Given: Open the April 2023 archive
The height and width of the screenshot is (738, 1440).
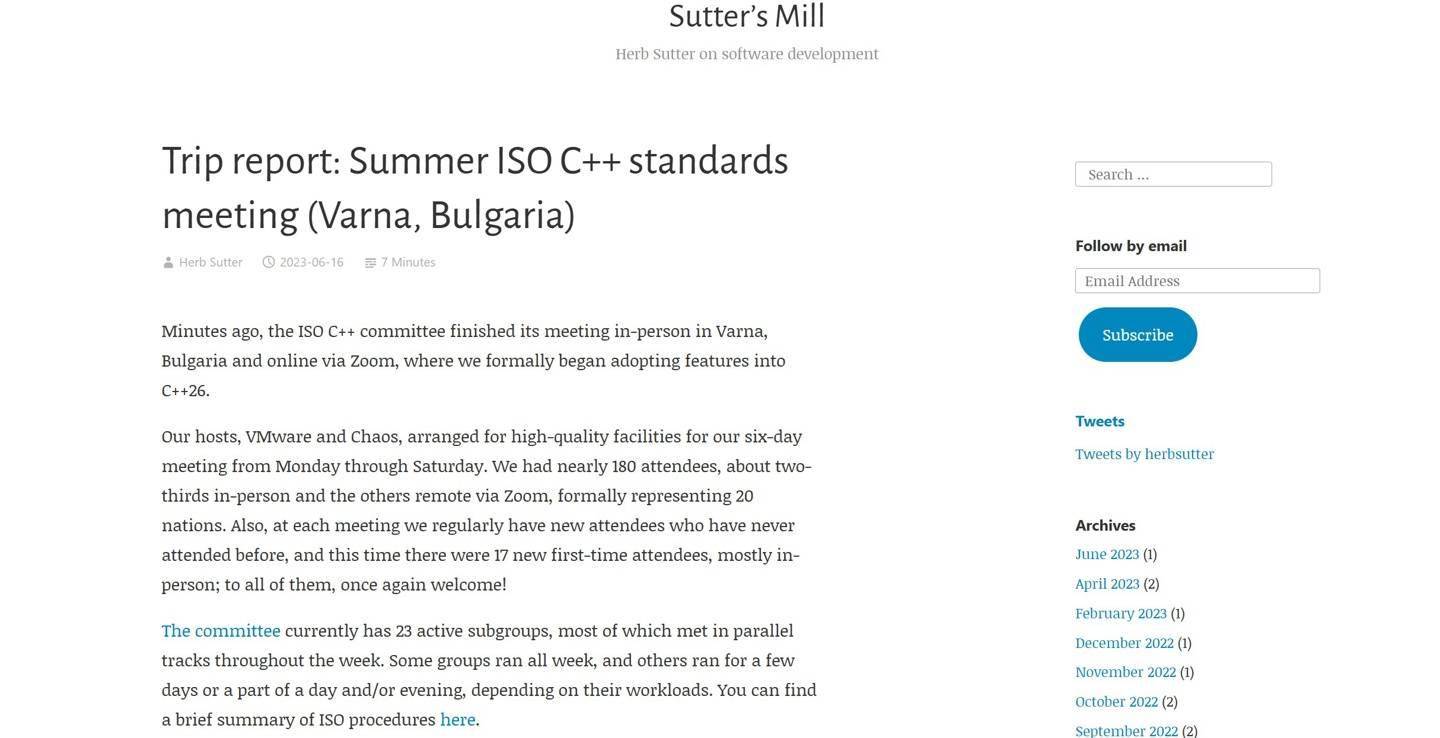Looking at the screenshot, I should pos(1107,584).
